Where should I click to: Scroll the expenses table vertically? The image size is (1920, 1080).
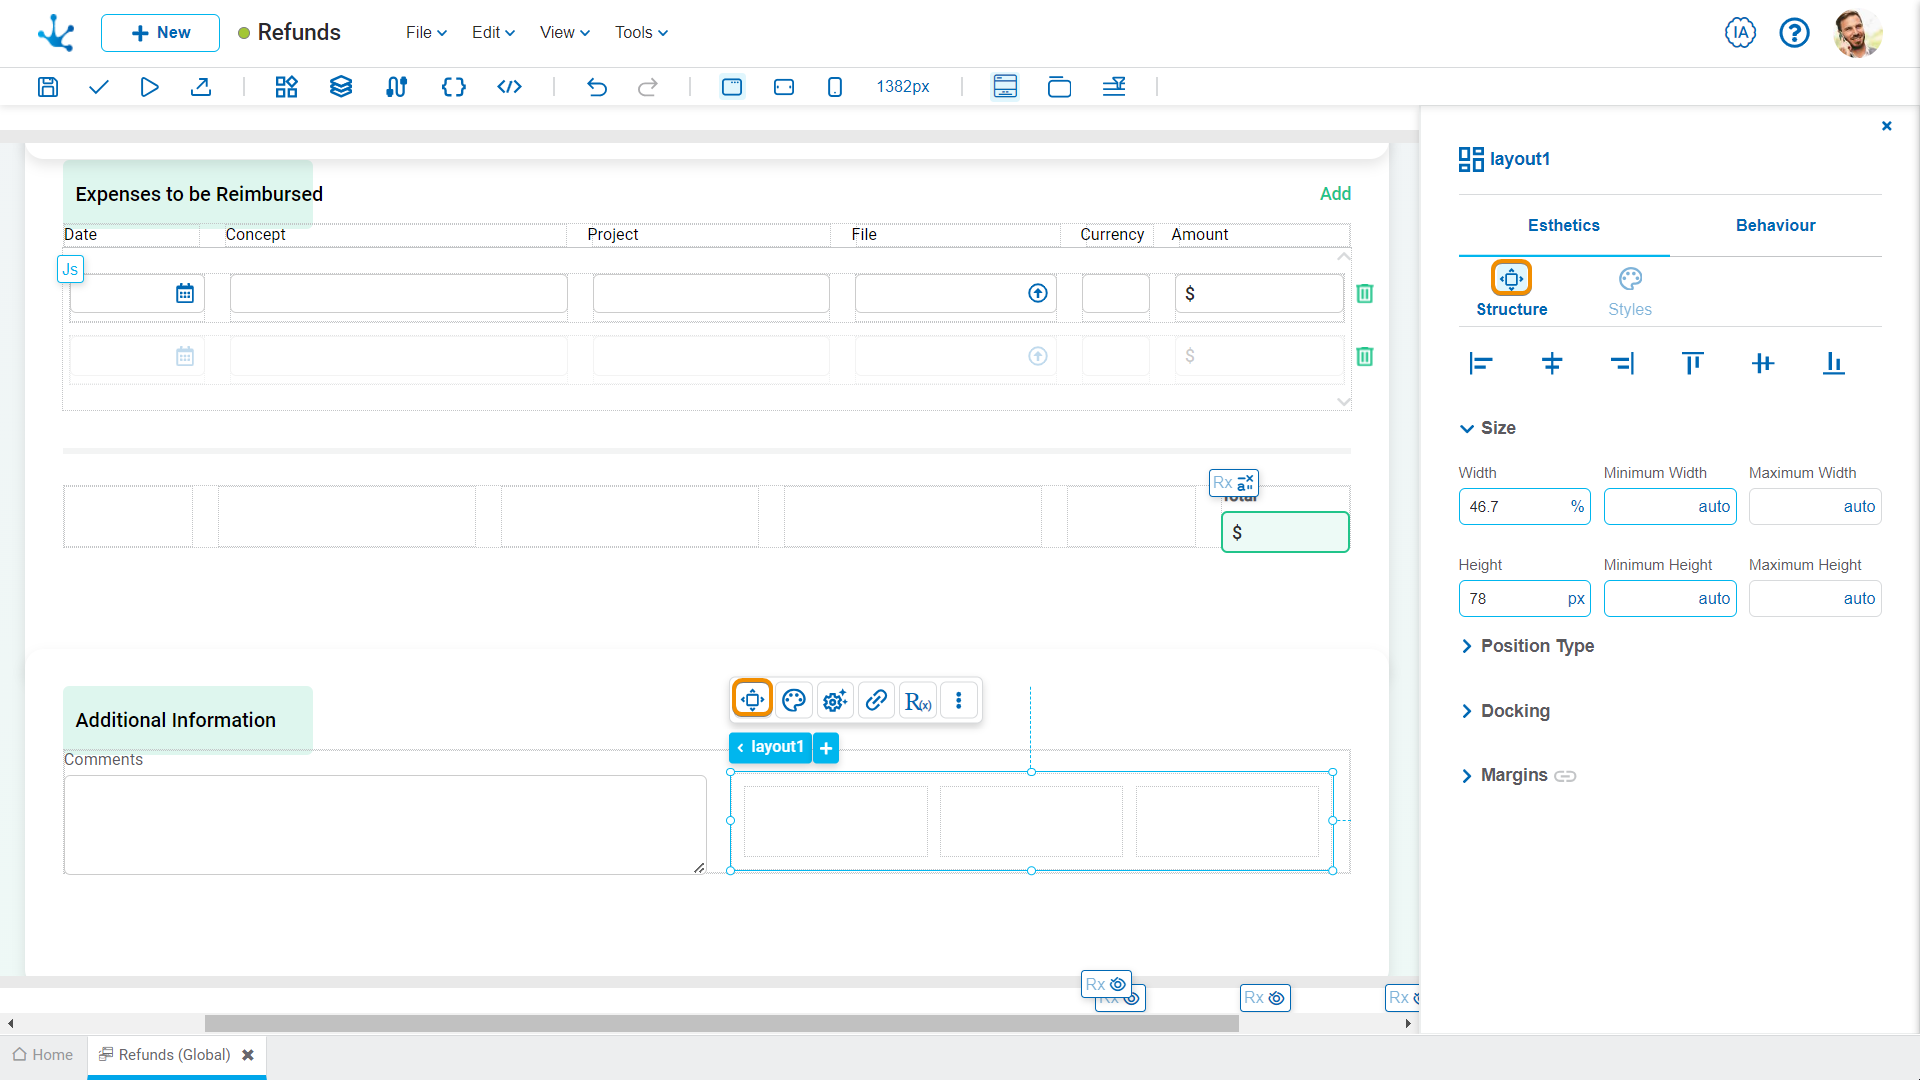point(1345,326)
